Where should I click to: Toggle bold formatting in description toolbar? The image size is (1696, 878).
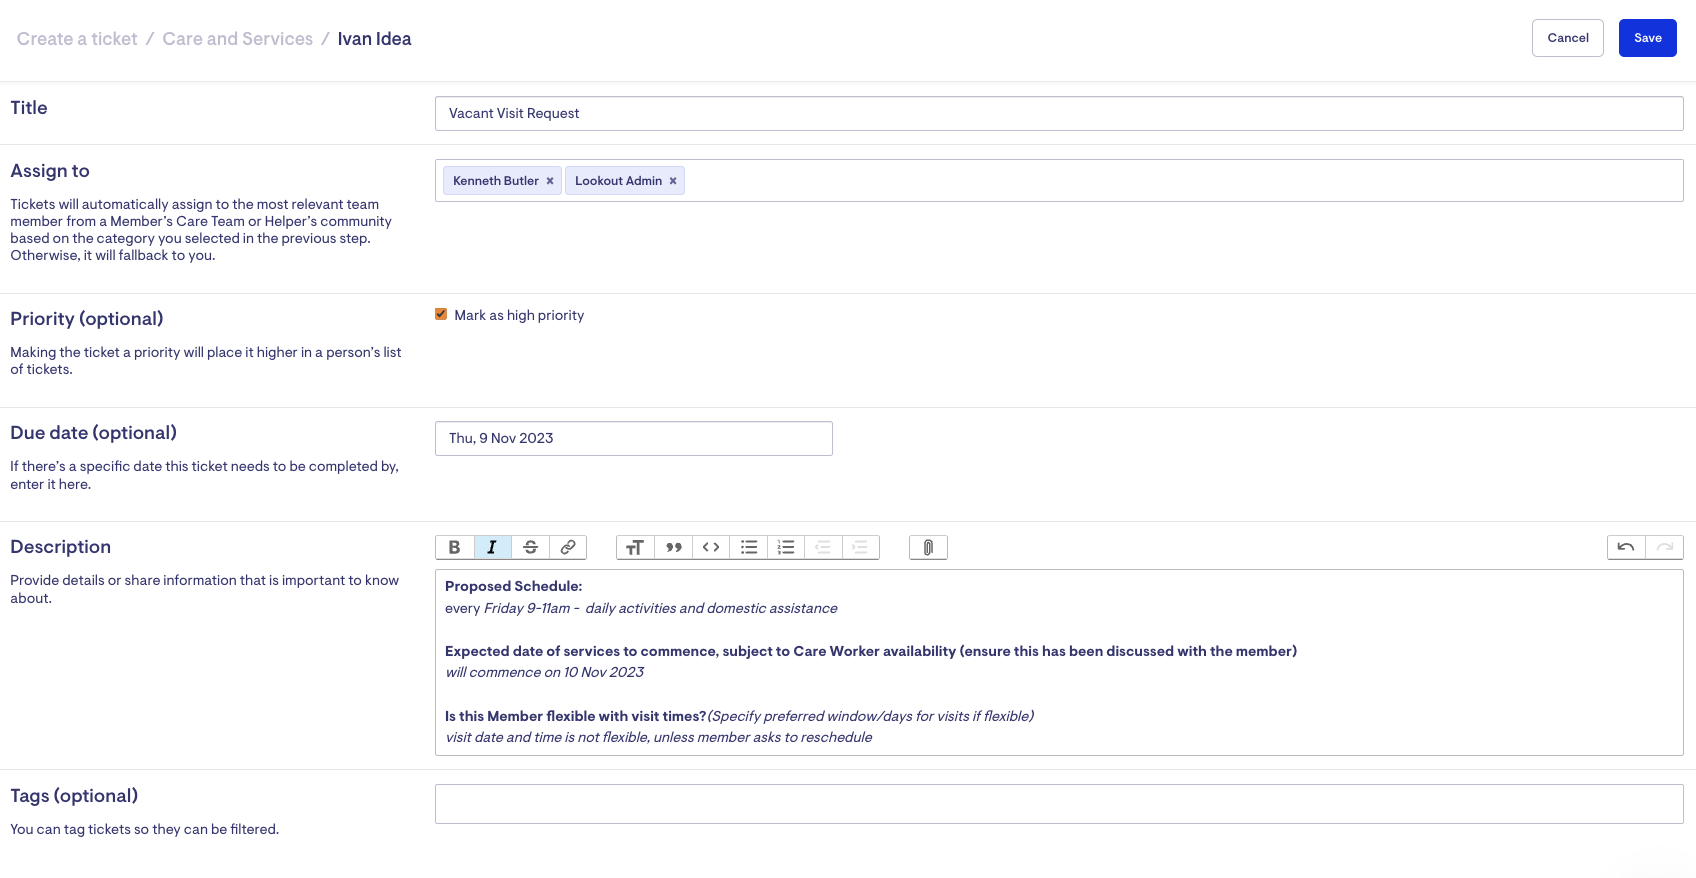(454, 547)
